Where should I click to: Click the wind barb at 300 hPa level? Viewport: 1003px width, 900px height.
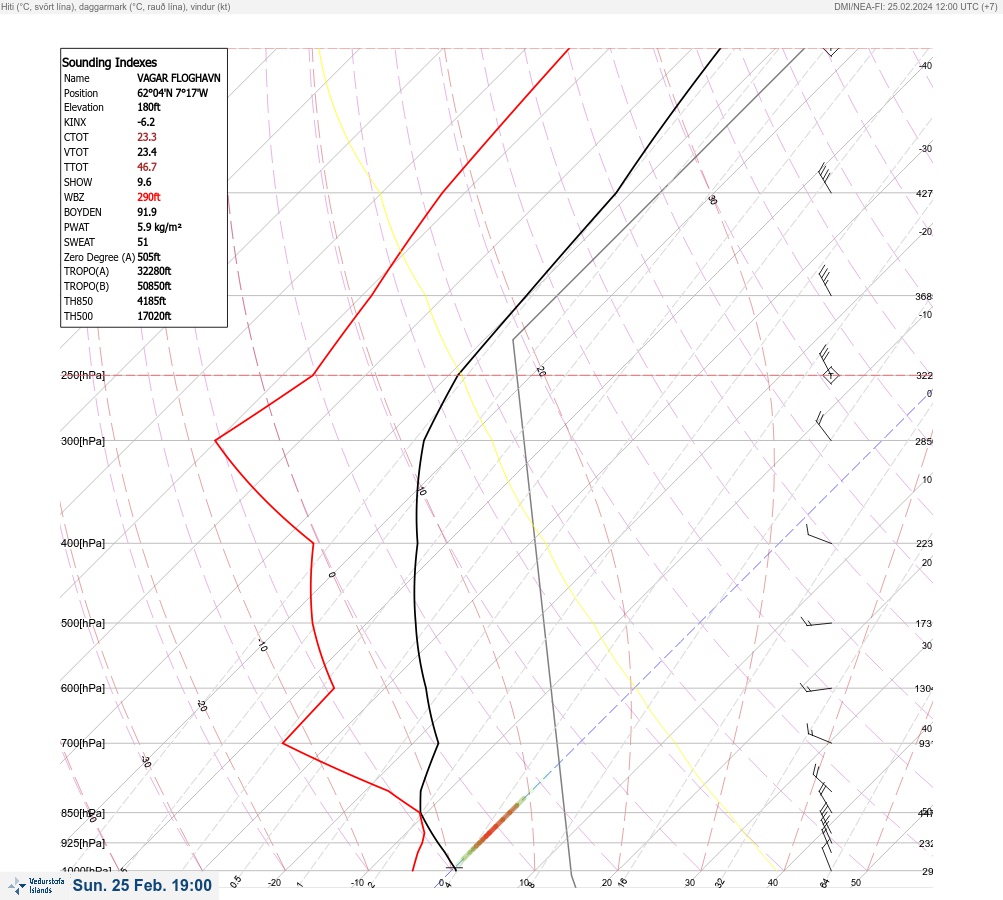[823, 427]
